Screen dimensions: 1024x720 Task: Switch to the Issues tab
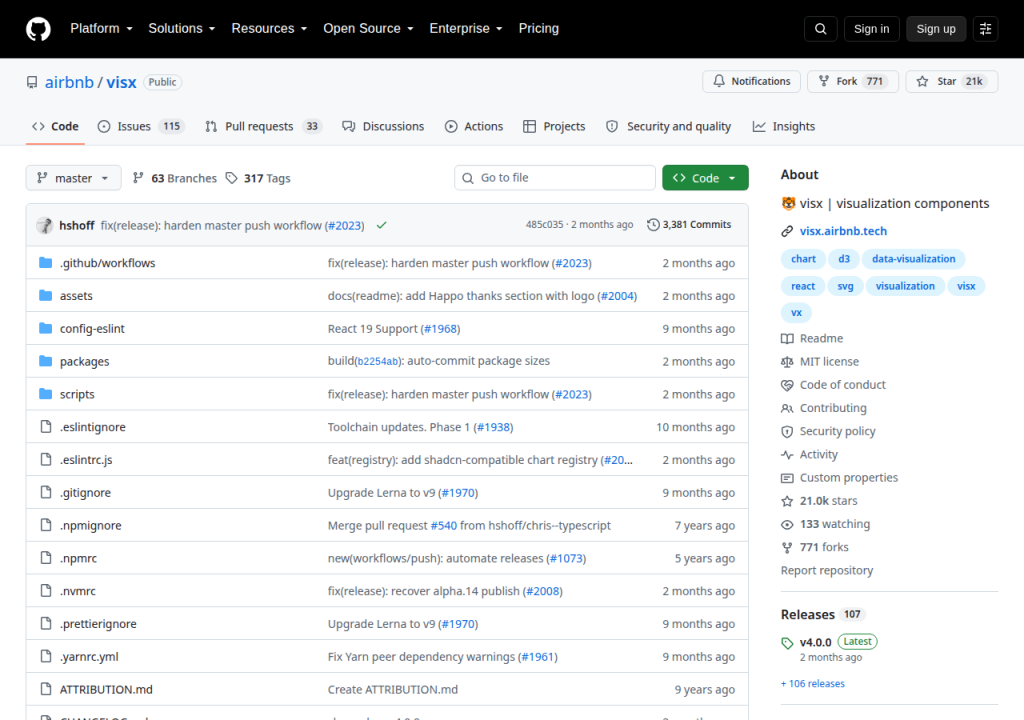pyautogui.click(x=140, y=126)
